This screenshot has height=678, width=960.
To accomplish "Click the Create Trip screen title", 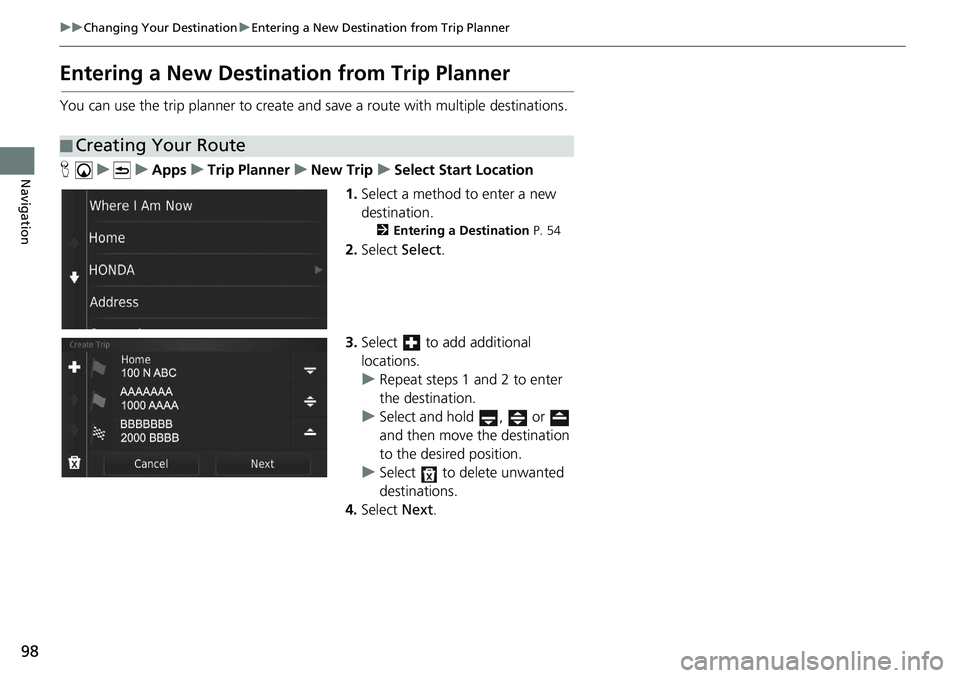I will tap(89, 345).
